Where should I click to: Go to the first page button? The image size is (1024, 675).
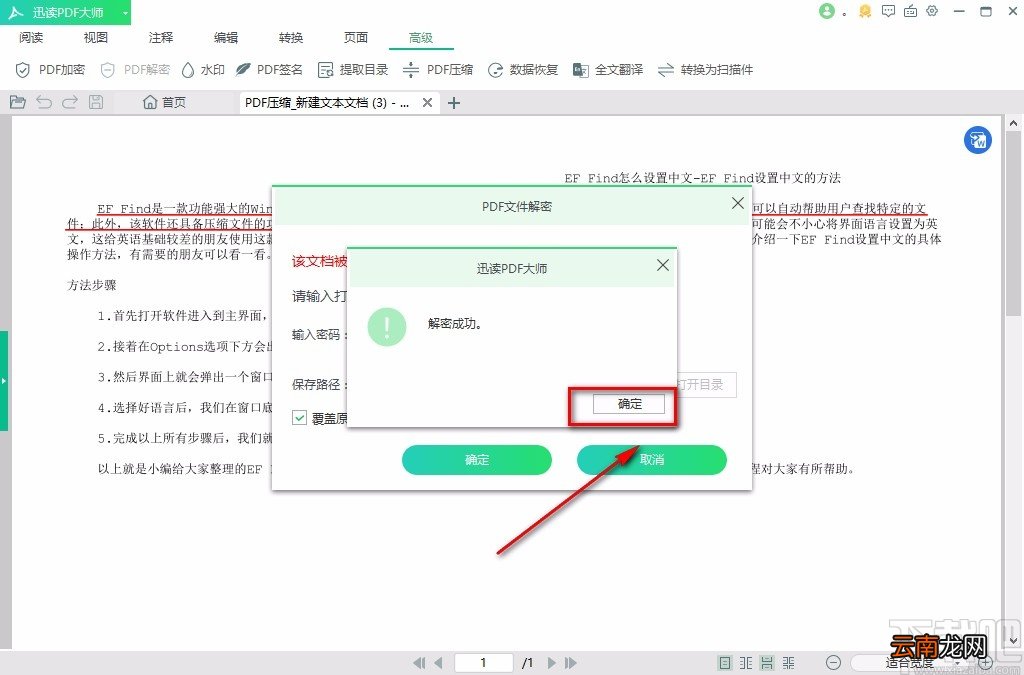coord(419,663)
